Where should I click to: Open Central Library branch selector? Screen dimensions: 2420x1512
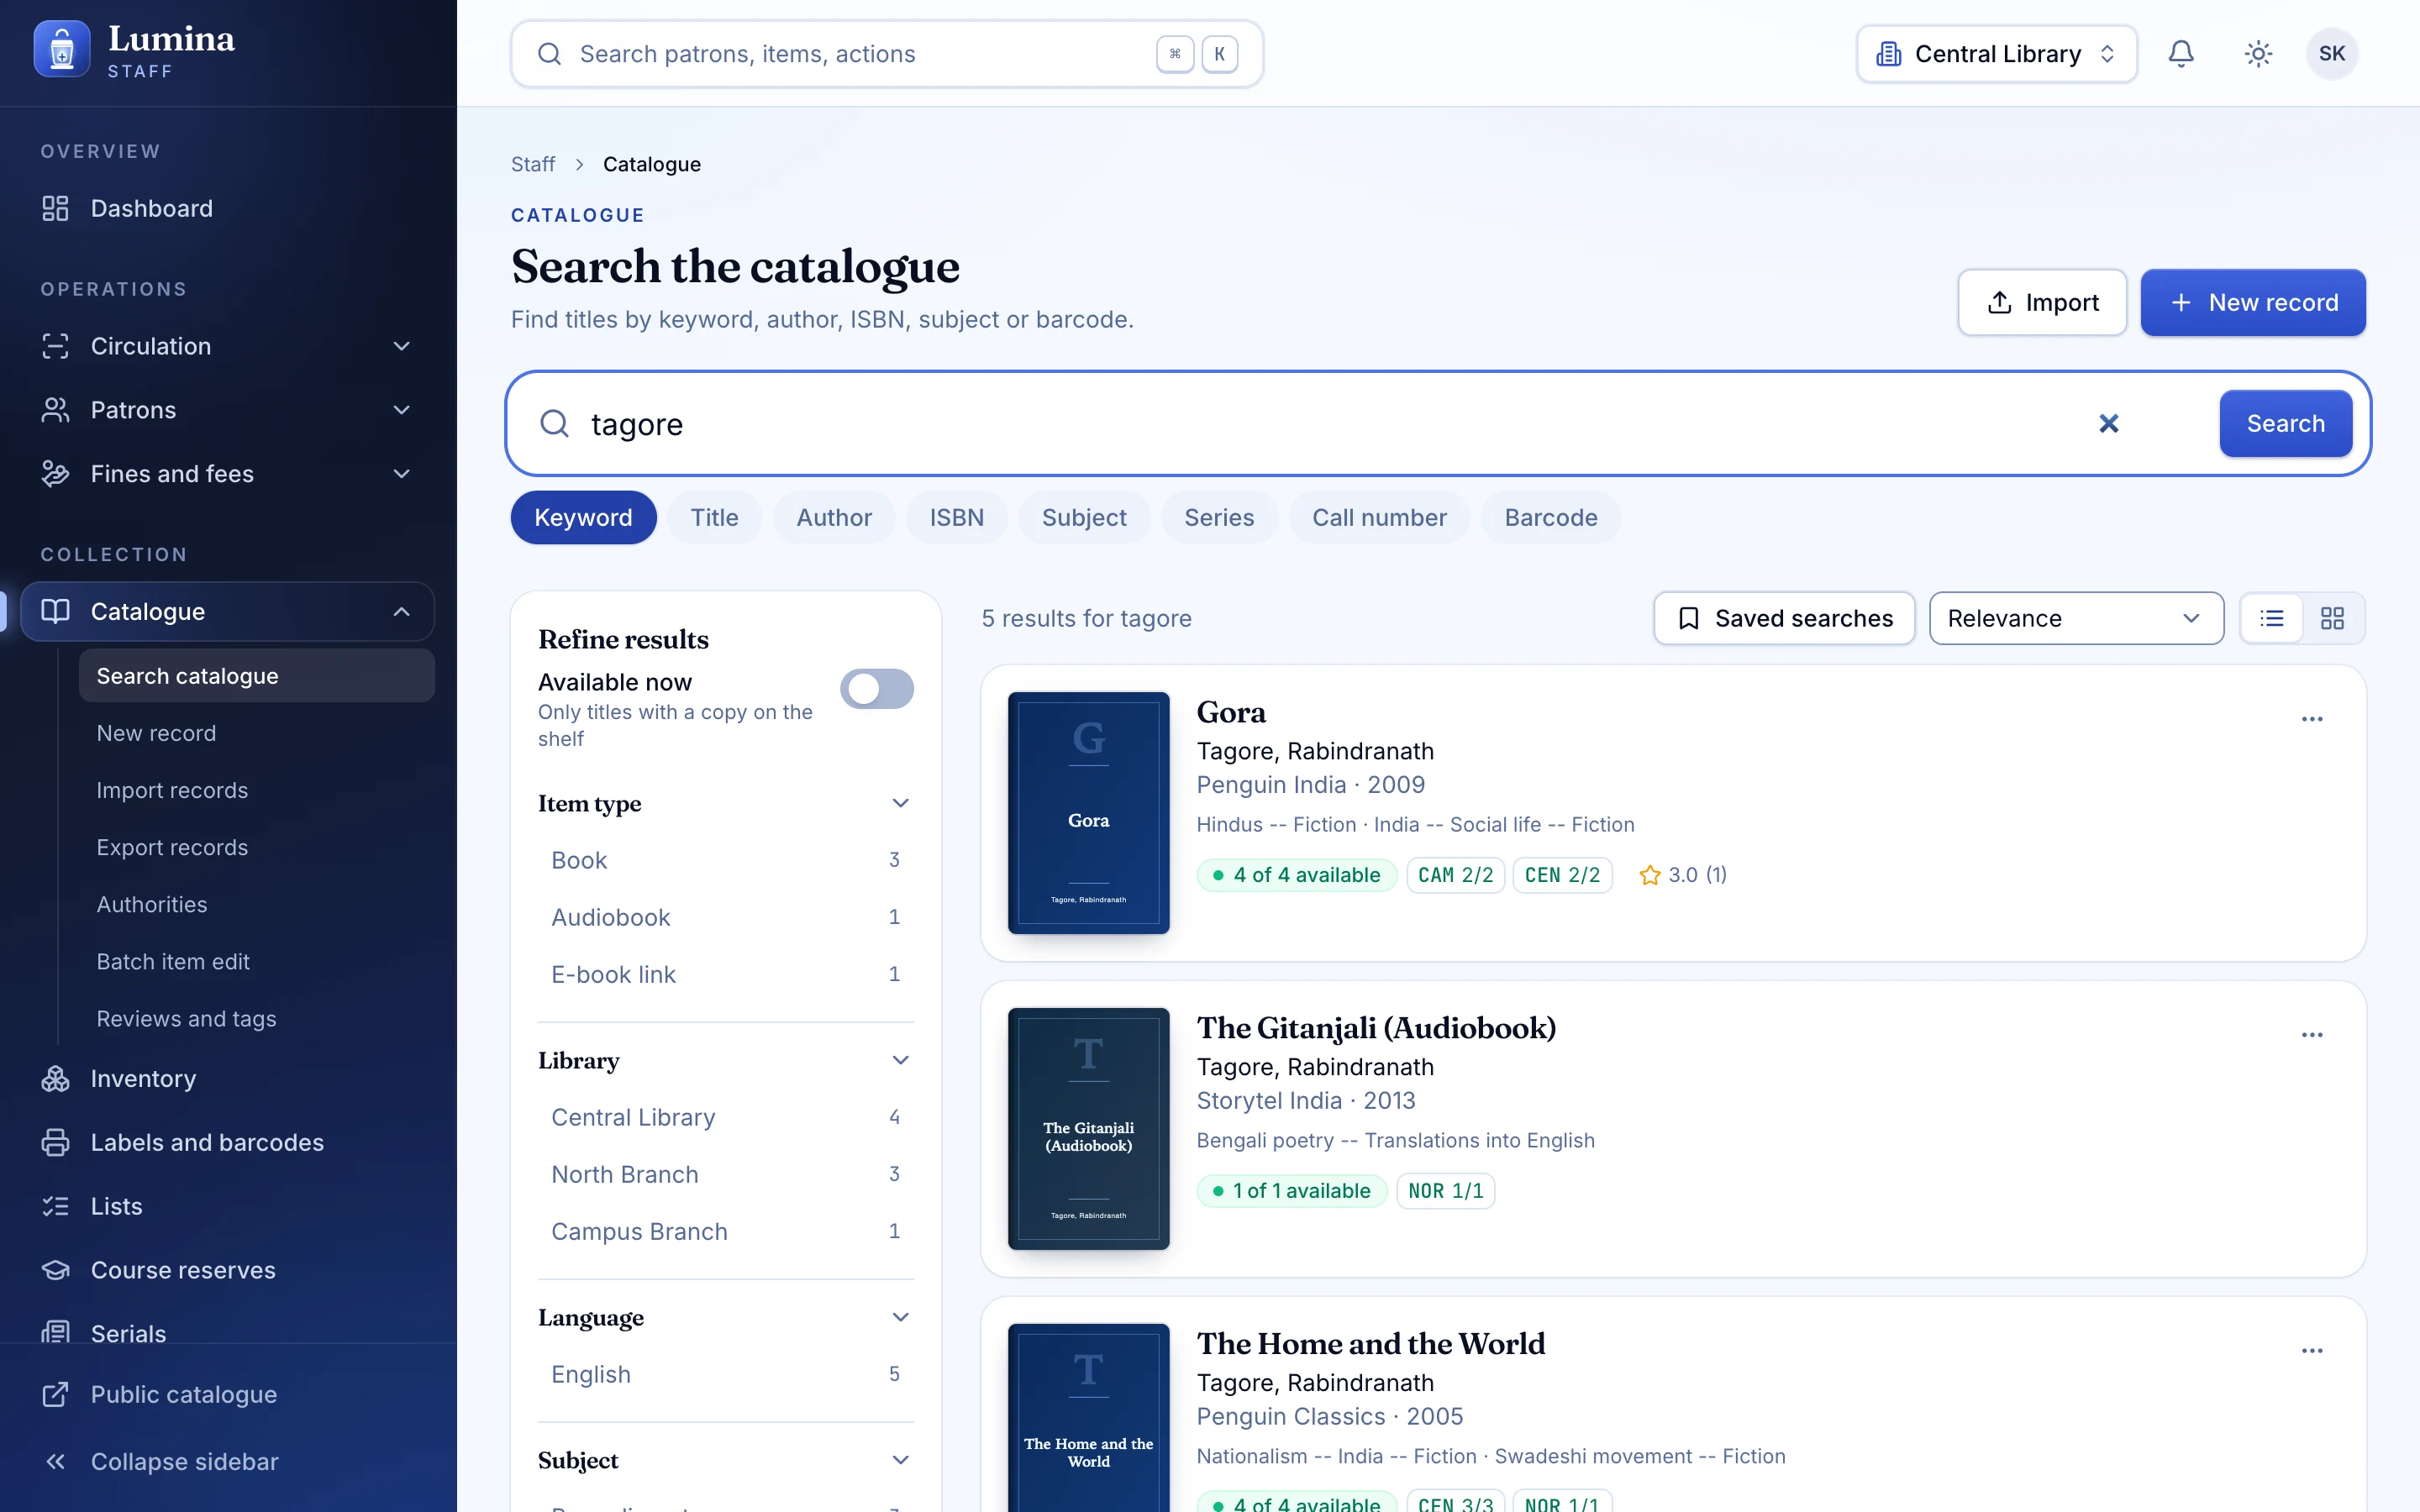coord(1997,54)
